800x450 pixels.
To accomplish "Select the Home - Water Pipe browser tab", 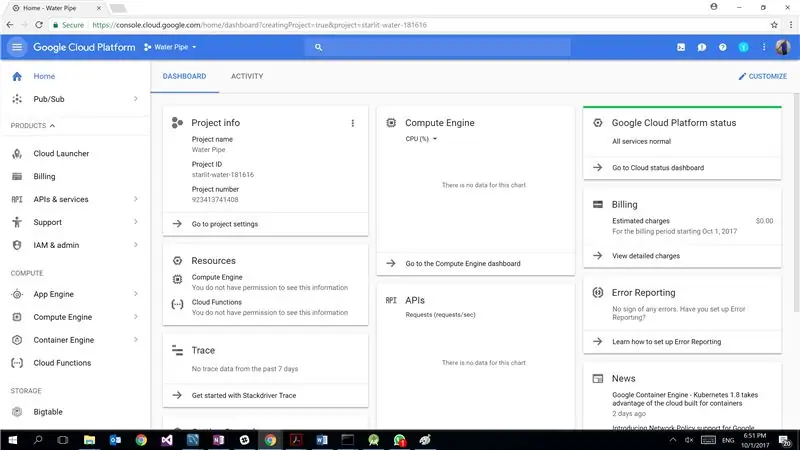I will (55, 8).
